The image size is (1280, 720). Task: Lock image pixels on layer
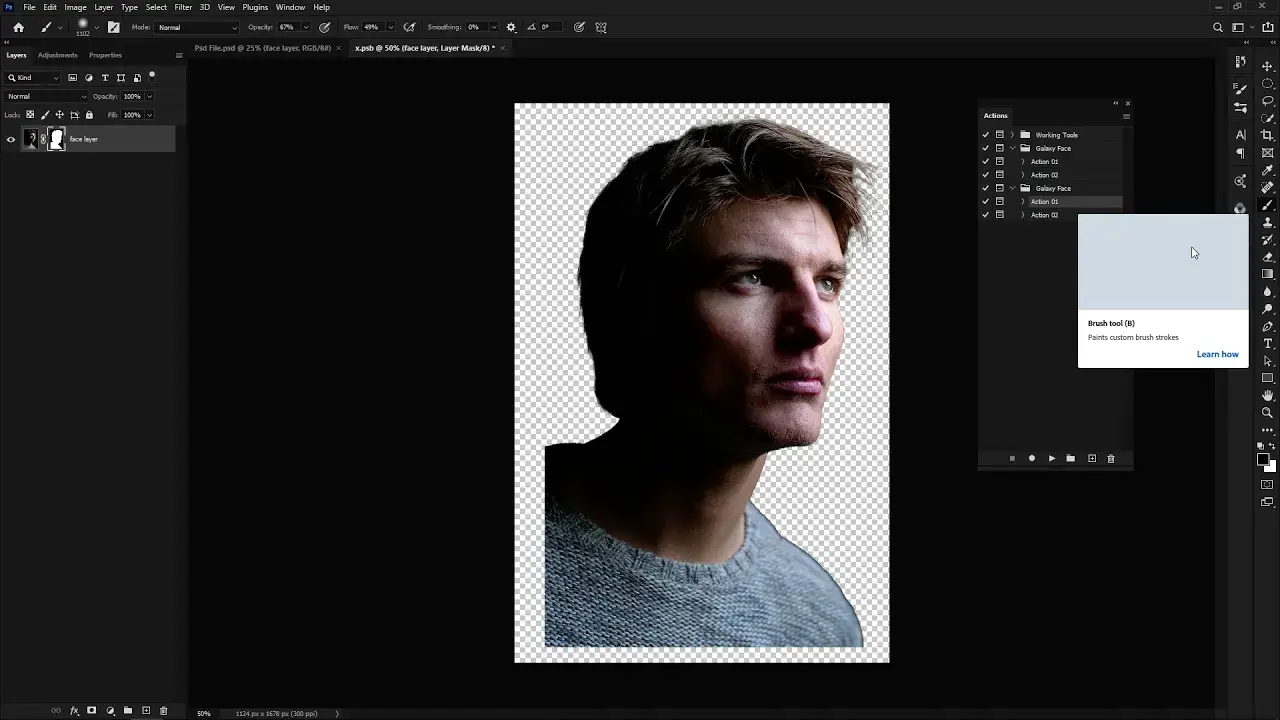pyautogui.click(x=45, y=115)
